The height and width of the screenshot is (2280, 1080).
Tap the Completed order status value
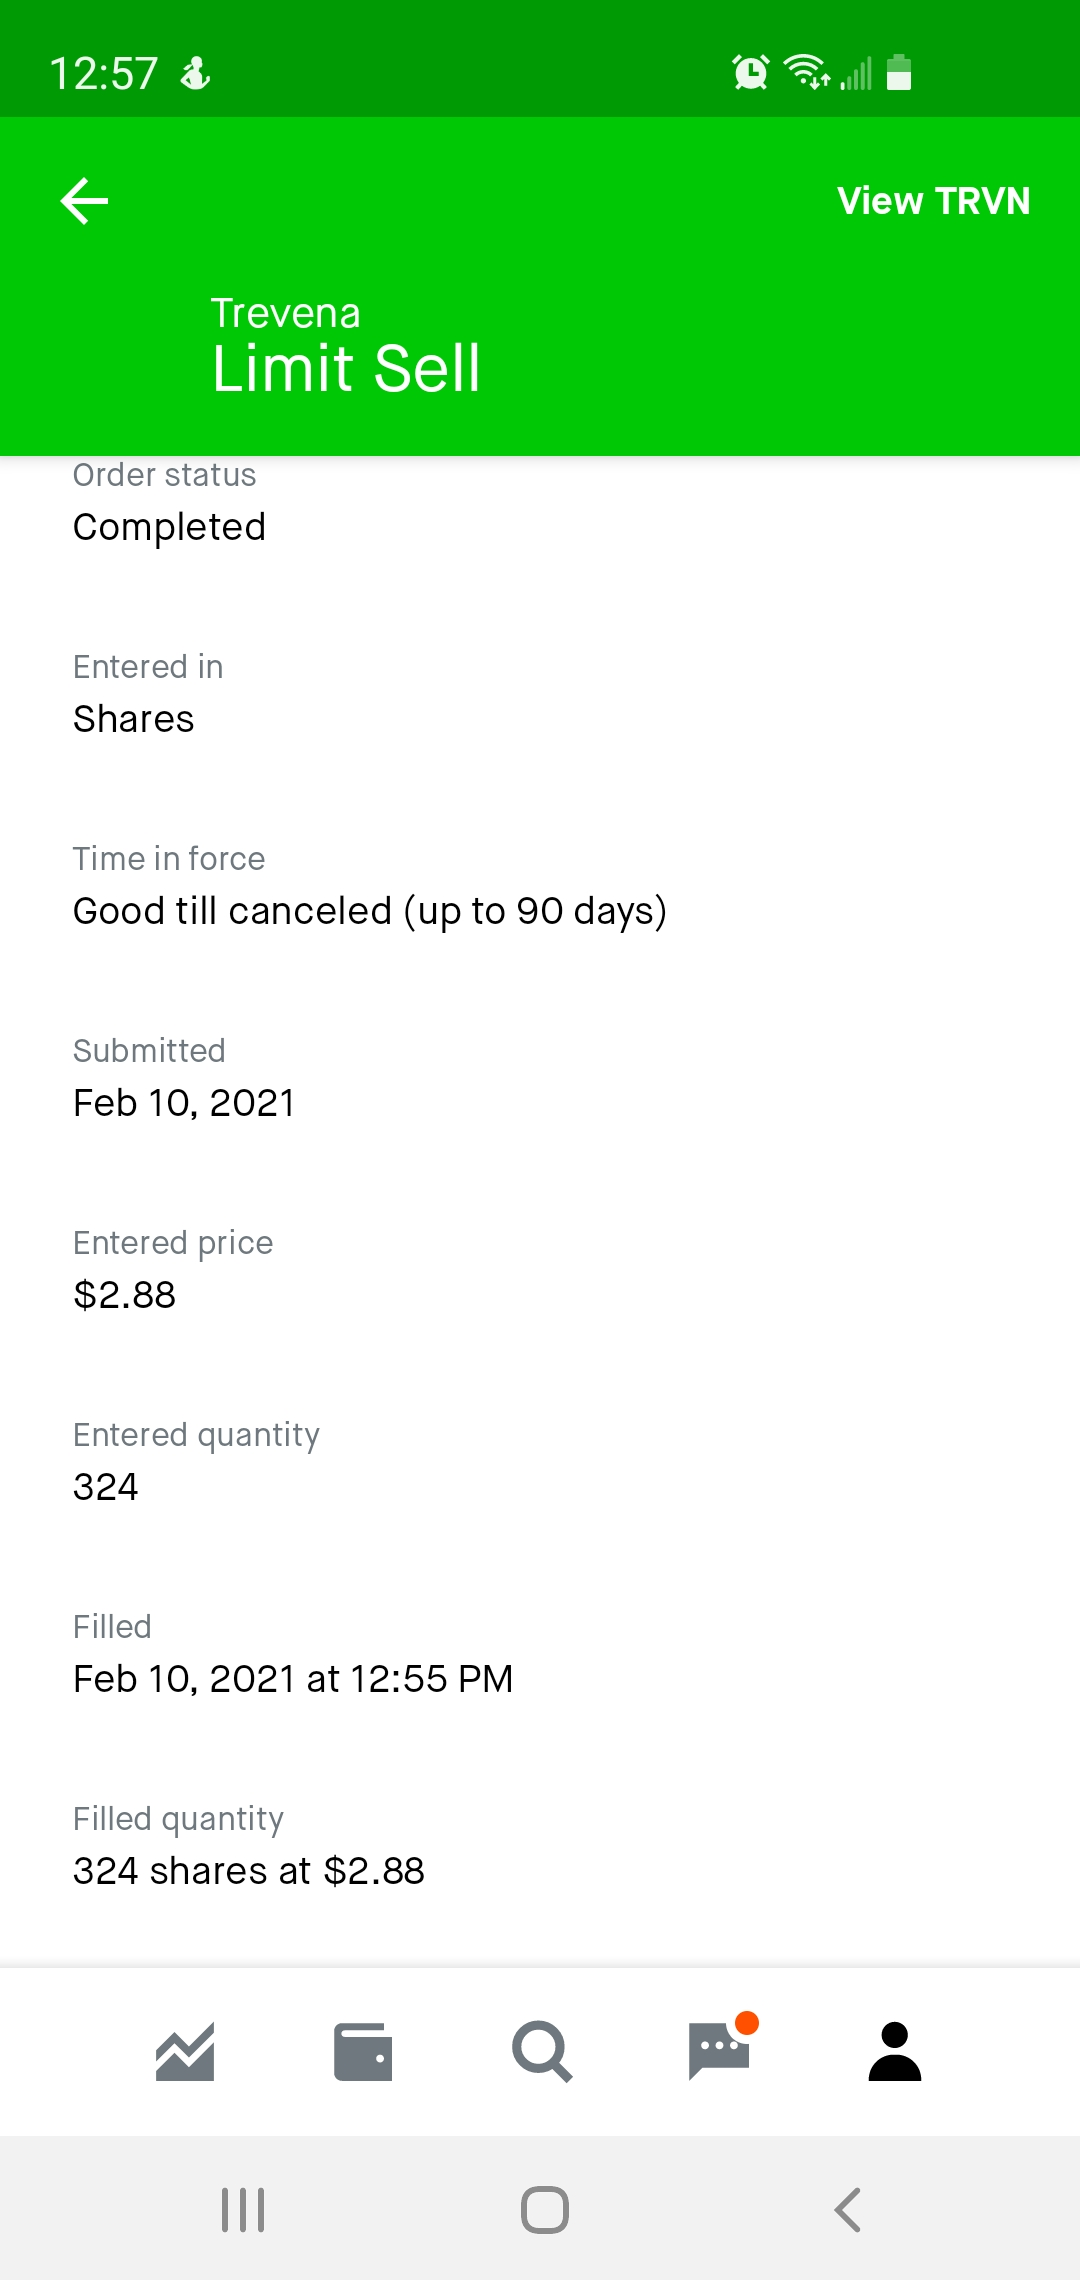(169, 527)
